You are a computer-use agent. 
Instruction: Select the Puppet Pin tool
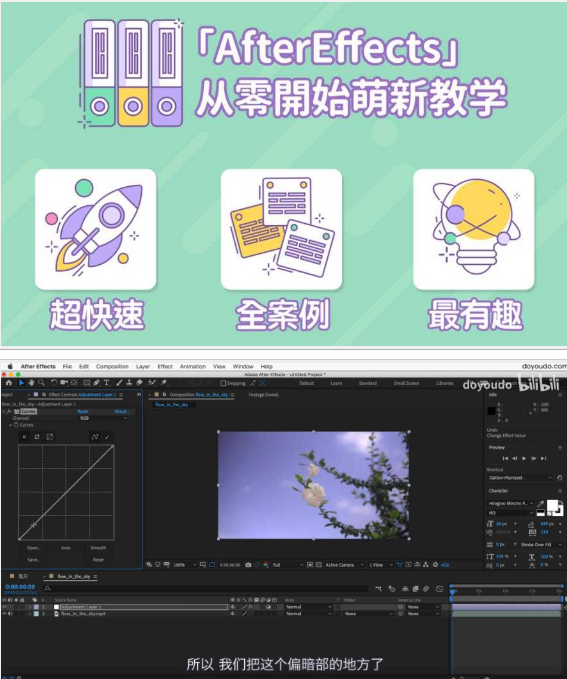(164, 383)
